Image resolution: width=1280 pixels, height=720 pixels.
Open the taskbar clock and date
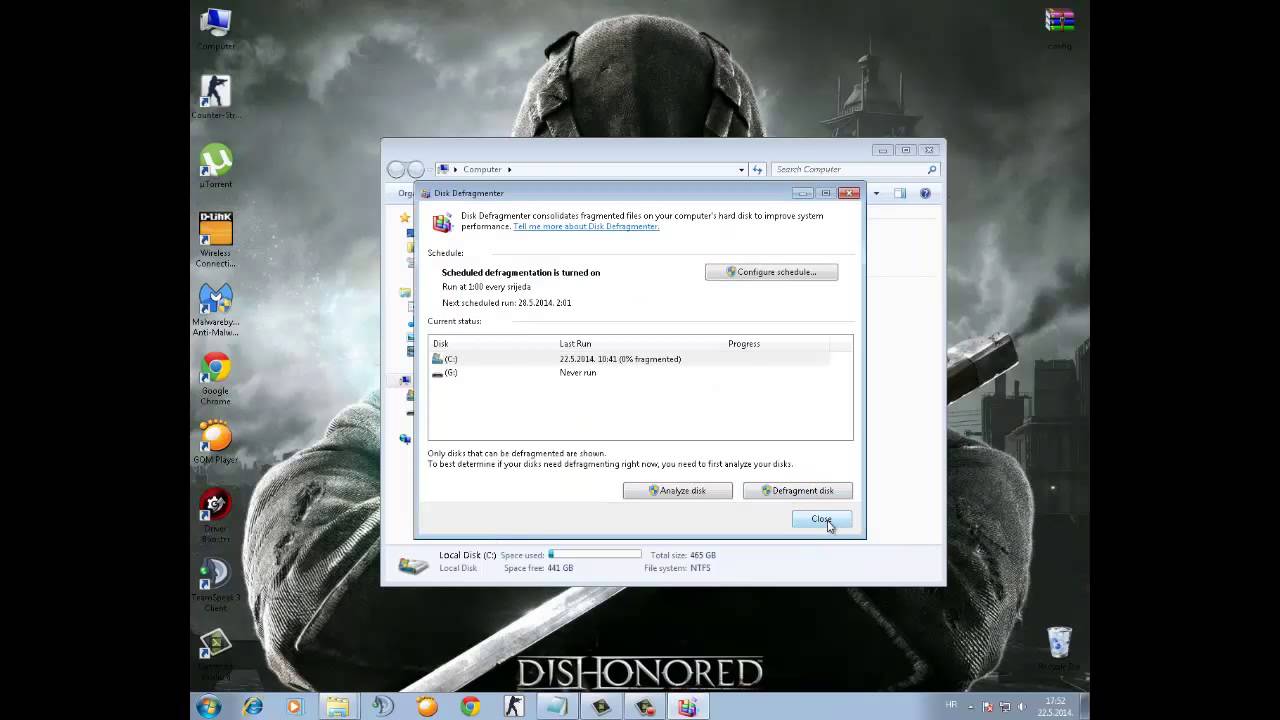(1056, 707)
